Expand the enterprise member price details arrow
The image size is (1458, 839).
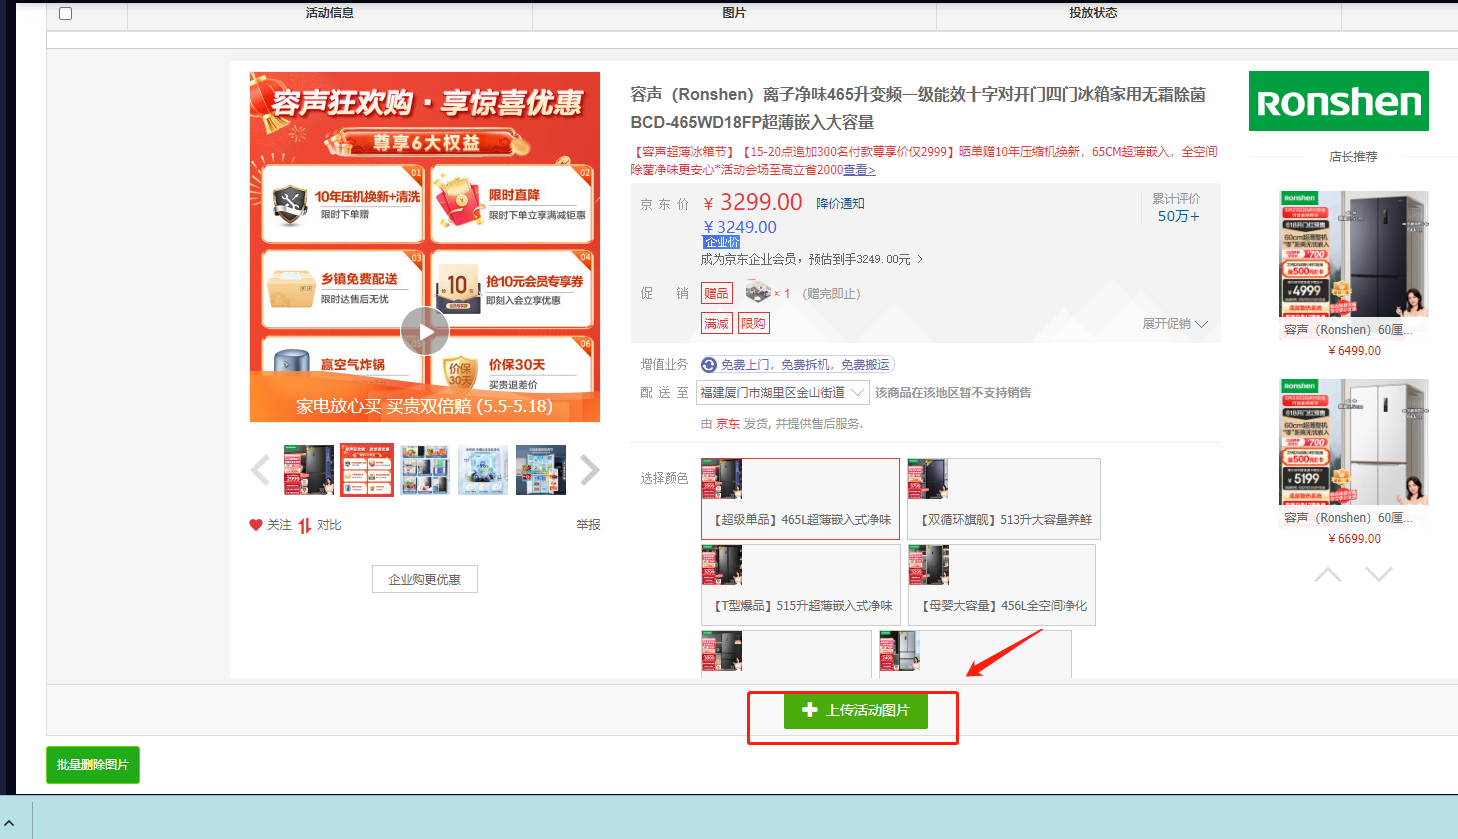pyautogui.click(x=920, y=260)
